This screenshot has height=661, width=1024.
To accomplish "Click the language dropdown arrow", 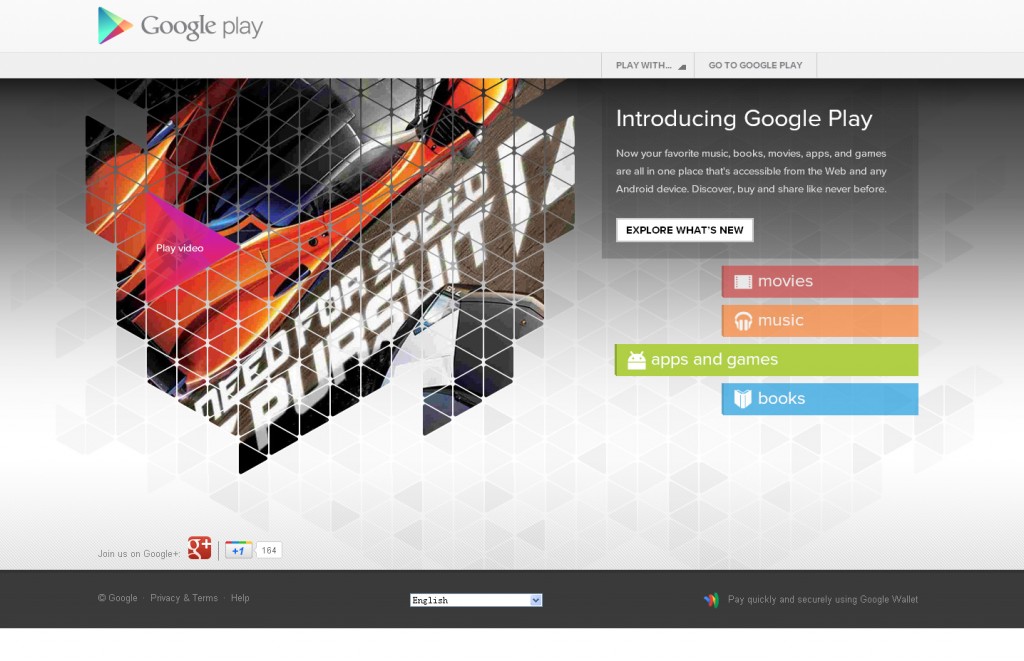I will 536,600.
